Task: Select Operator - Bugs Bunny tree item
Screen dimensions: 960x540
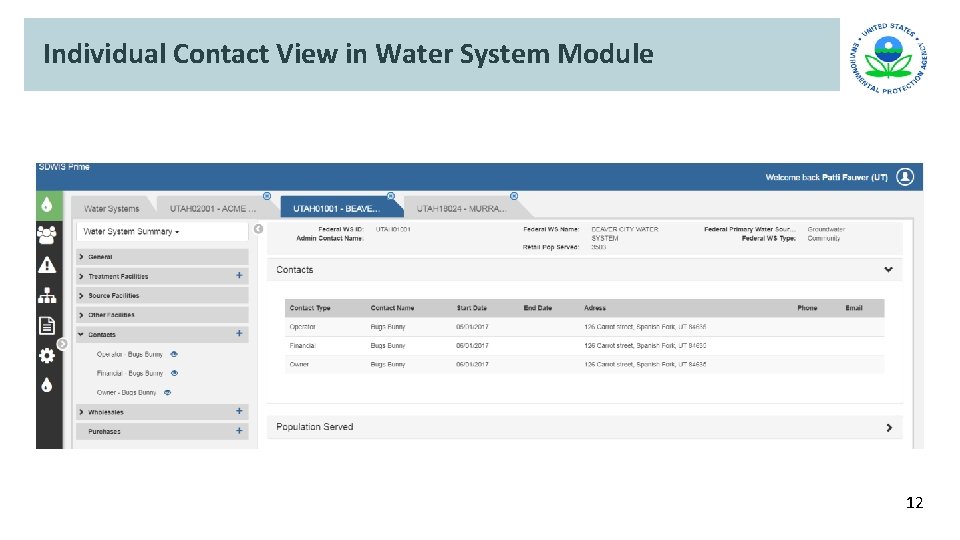Action: point(129,354)
